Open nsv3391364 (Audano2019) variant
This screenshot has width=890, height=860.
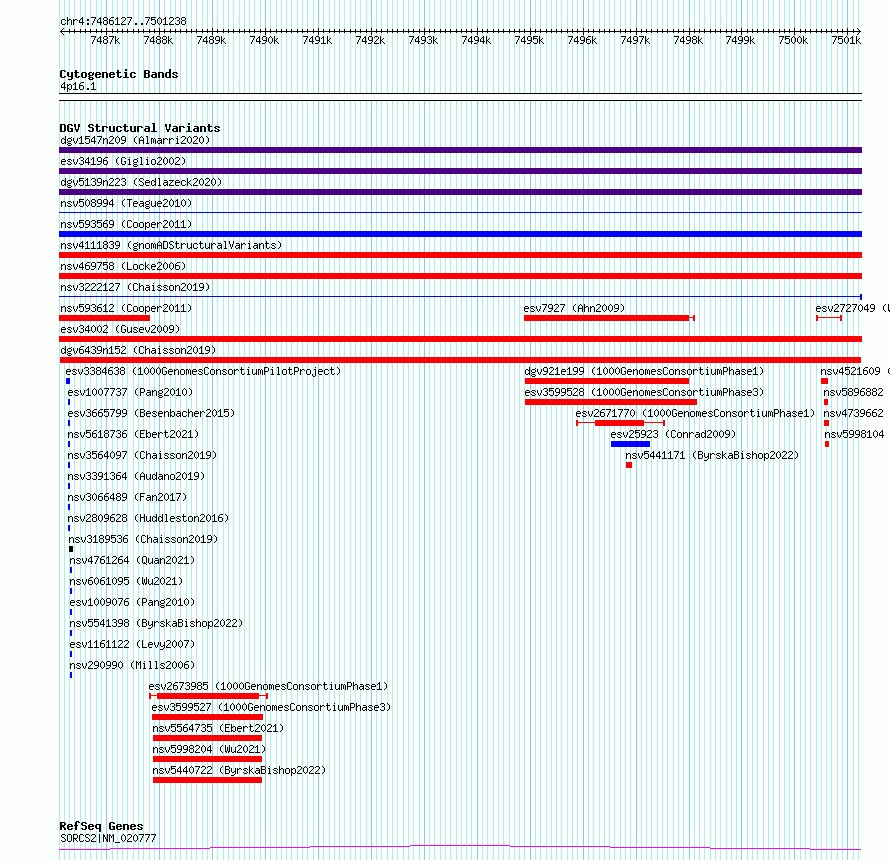(136, 476)
